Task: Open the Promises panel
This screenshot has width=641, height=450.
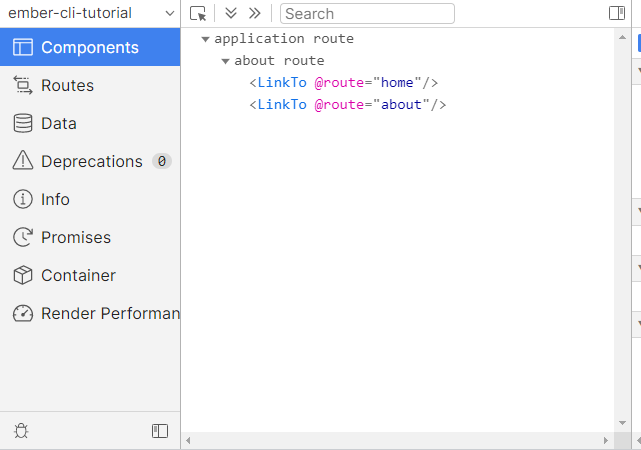Action: 90,237
